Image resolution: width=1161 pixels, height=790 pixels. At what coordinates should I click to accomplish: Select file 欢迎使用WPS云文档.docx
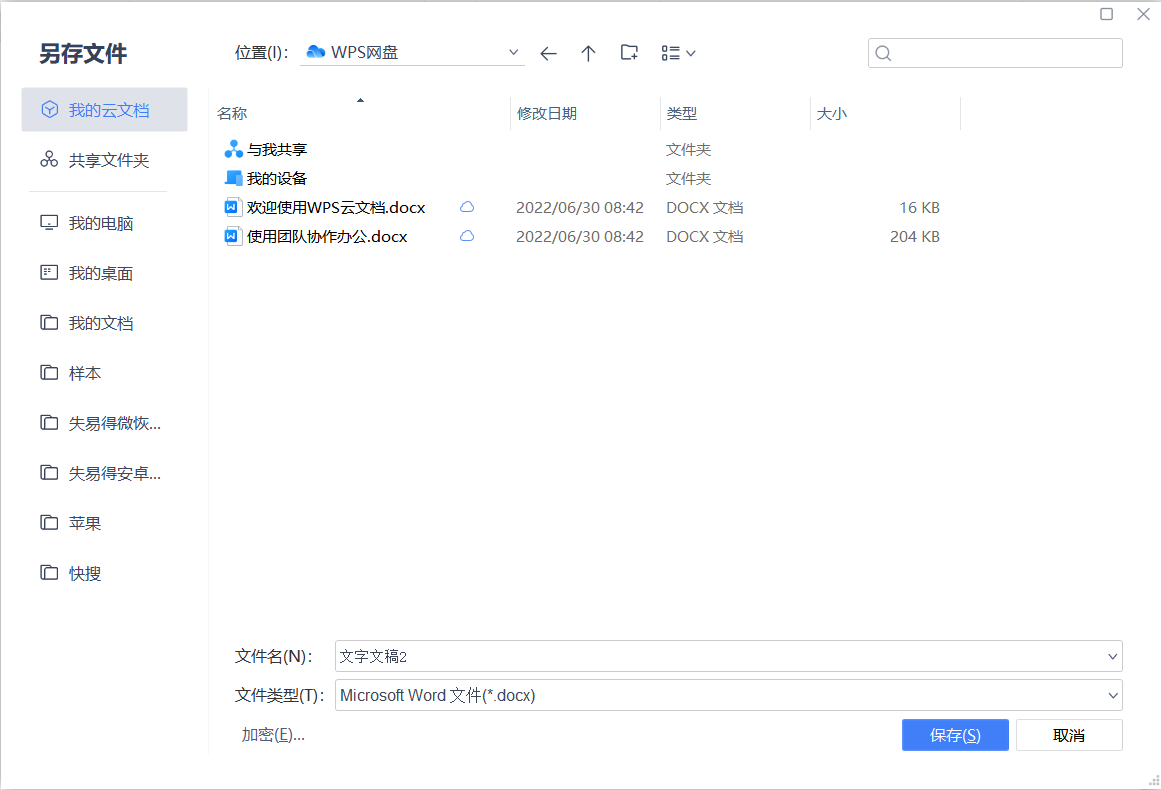pyautogui.click(x=585, y=207)
